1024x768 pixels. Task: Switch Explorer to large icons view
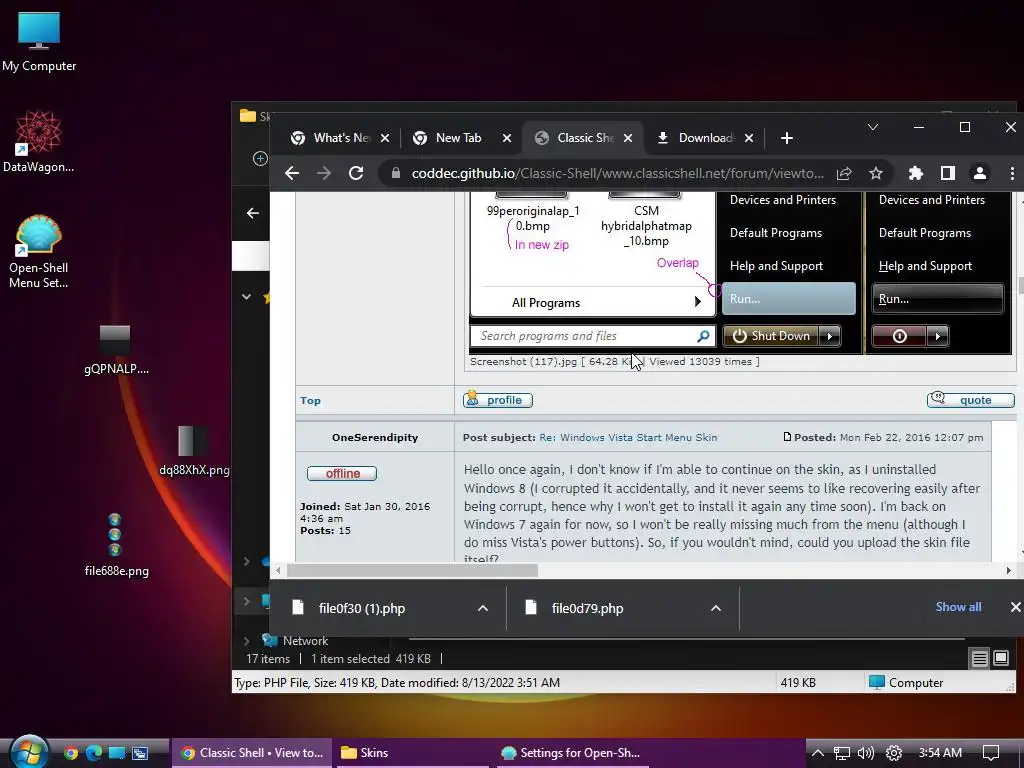[1001, 658]
